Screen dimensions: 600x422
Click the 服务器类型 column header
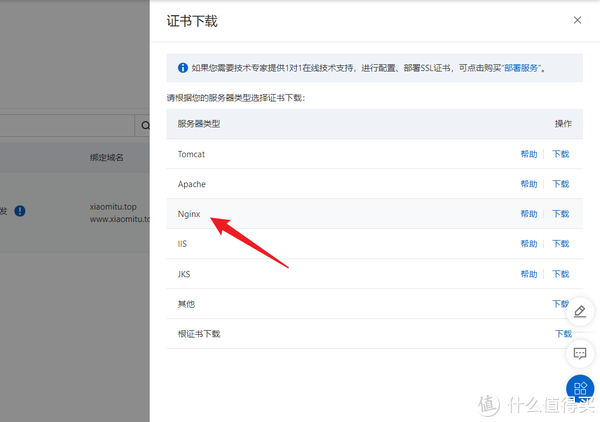(x=199, y=124)
